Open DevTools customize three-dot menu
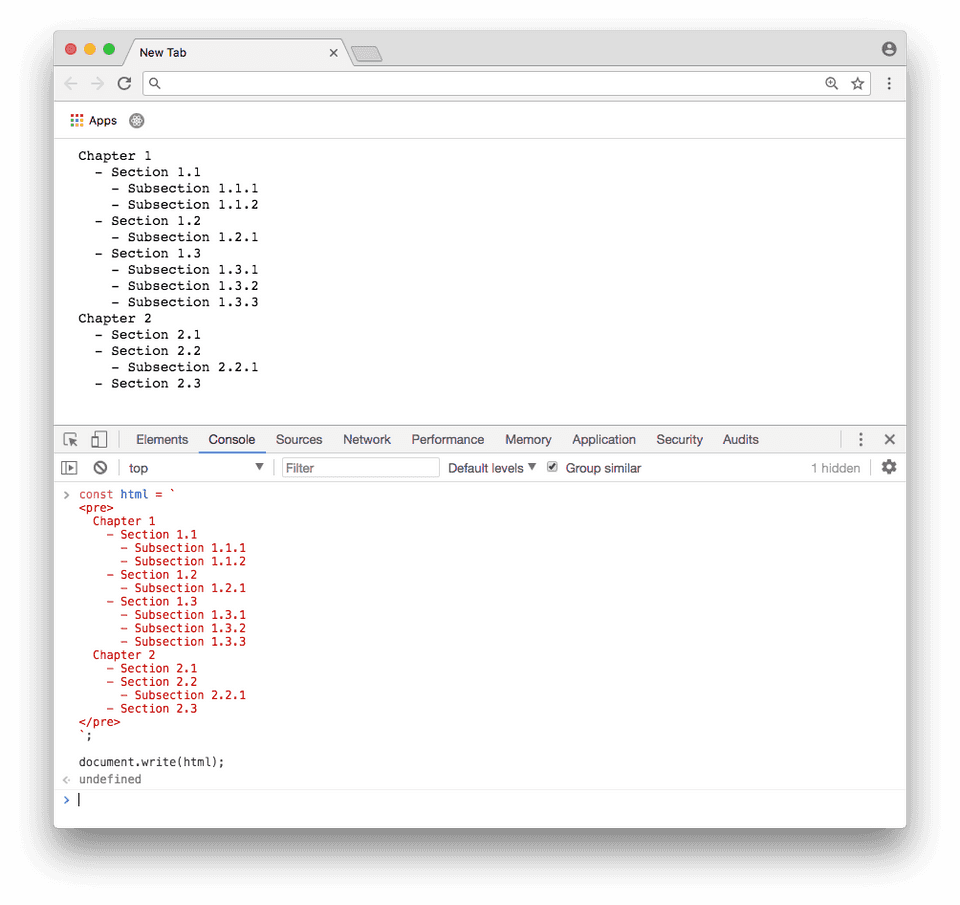 click(860, 439)
